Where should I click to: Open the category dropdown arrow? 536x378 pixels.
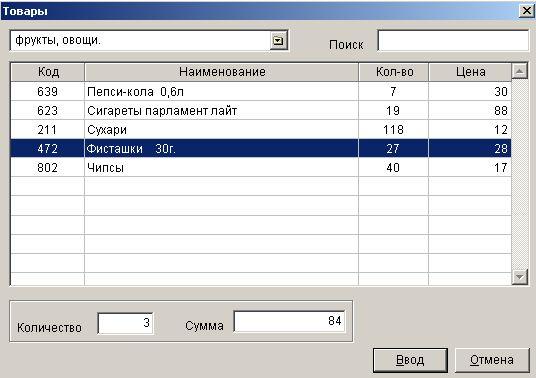click(x=278, y=41)
